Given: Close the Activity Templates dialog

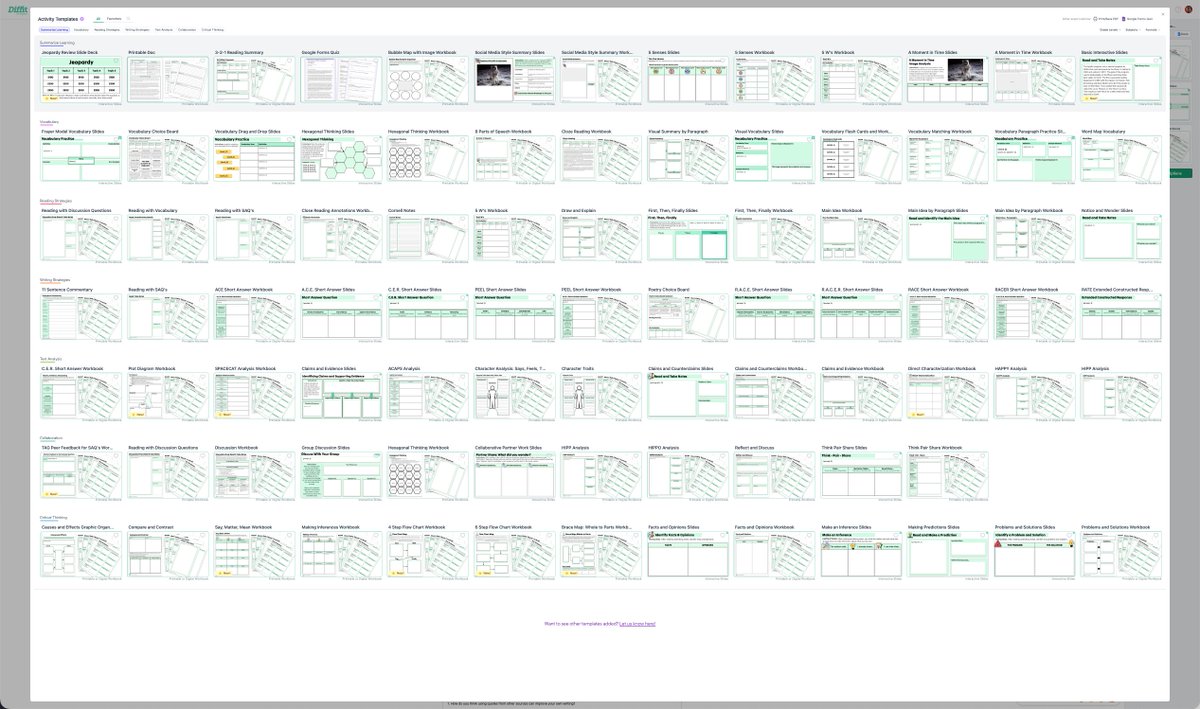Looking at the screenshot, I should [1163, 14].
